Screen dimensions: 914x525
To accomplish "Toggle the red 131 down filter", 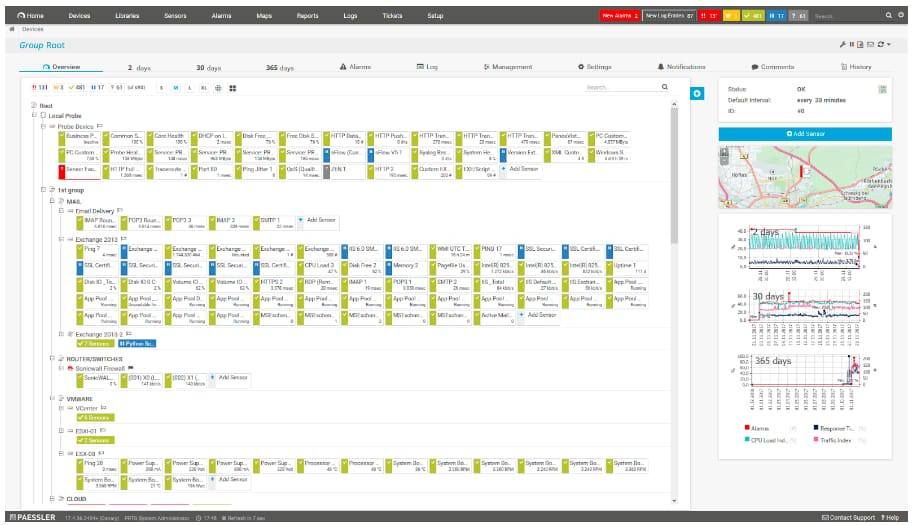I will tap(40, 87).
